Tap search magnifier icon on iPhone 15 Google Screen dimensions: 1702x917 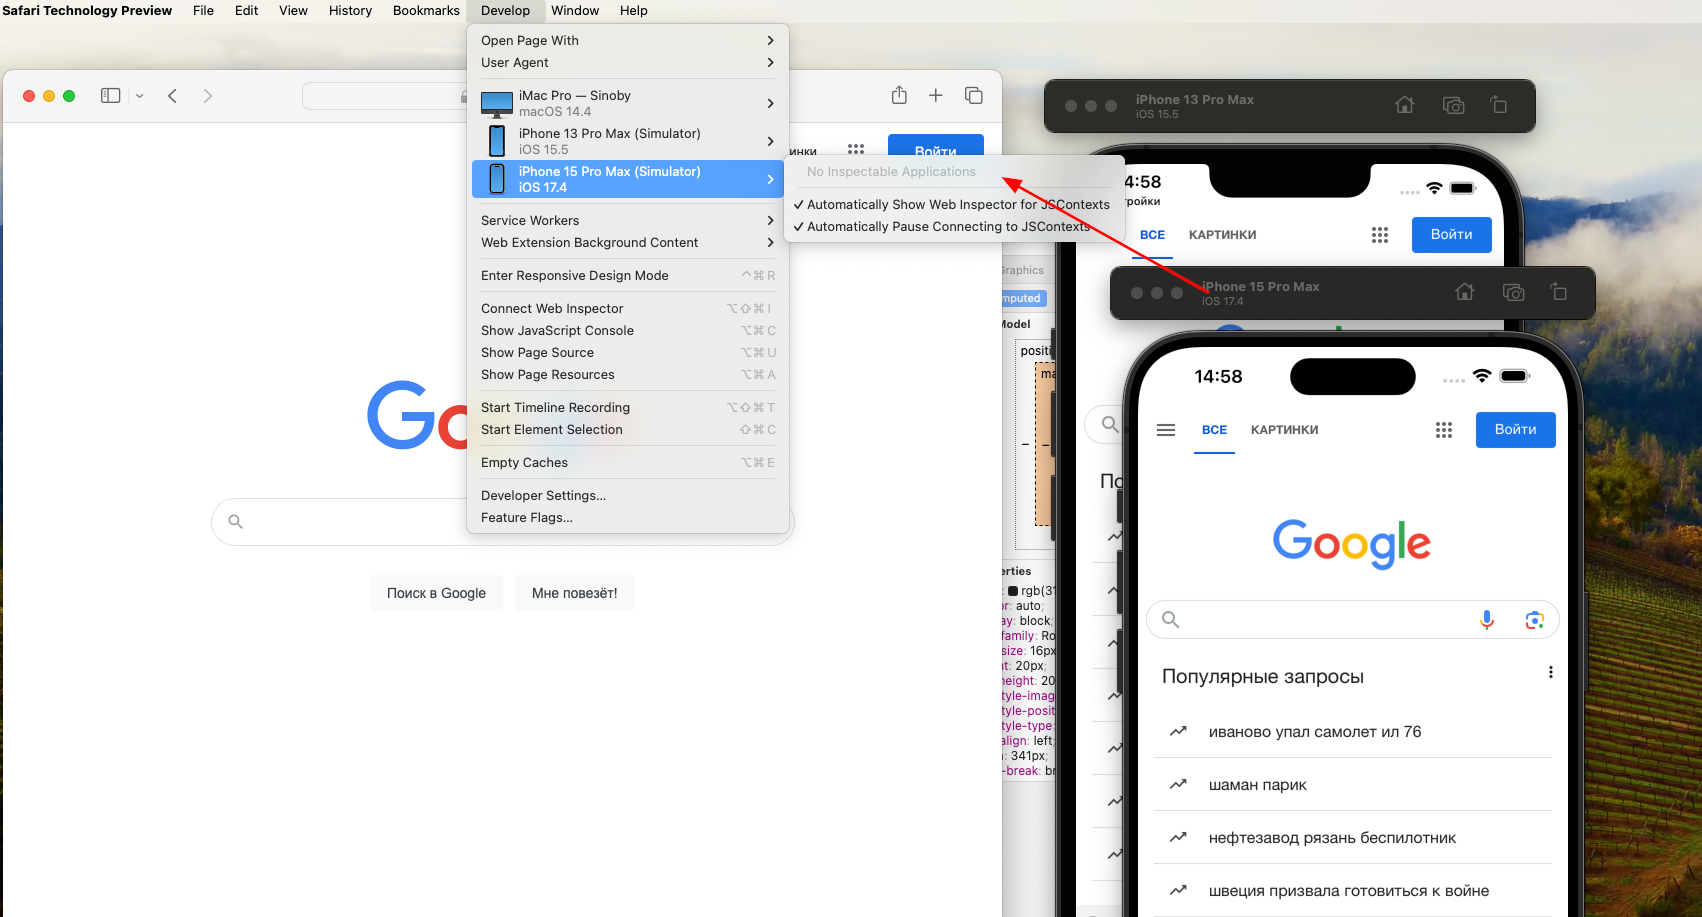pyautogui.click(x=1171, y=620)
